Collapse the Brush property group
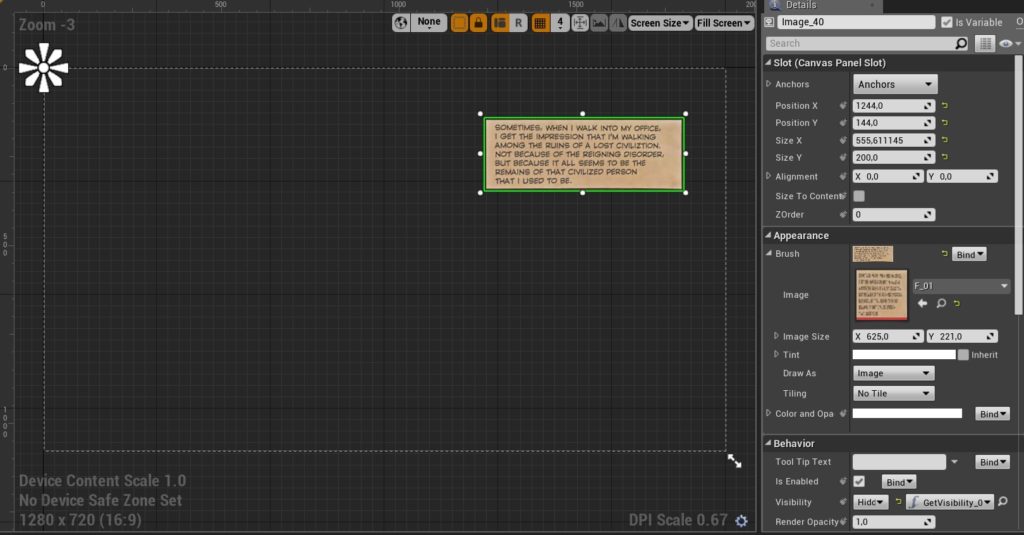 tap(769, 253)
